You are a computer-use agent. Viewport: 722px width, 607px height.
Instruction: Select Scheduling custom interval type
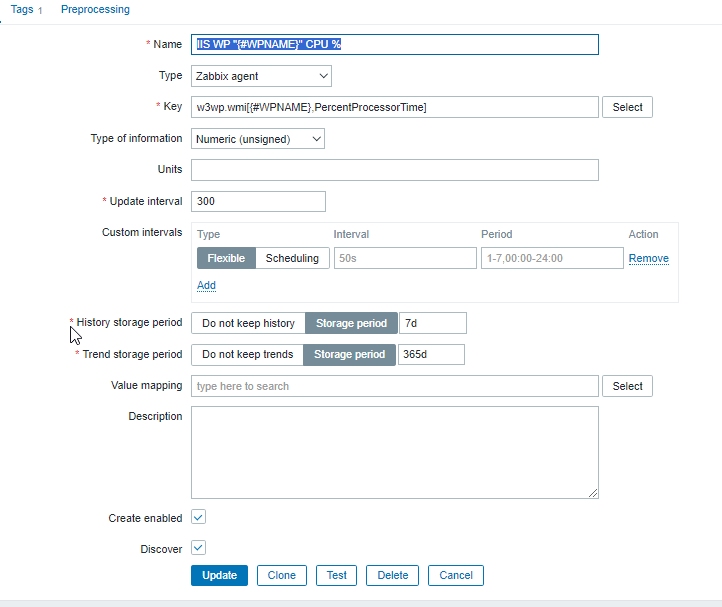pyautogui.click(x=292, y=258)
